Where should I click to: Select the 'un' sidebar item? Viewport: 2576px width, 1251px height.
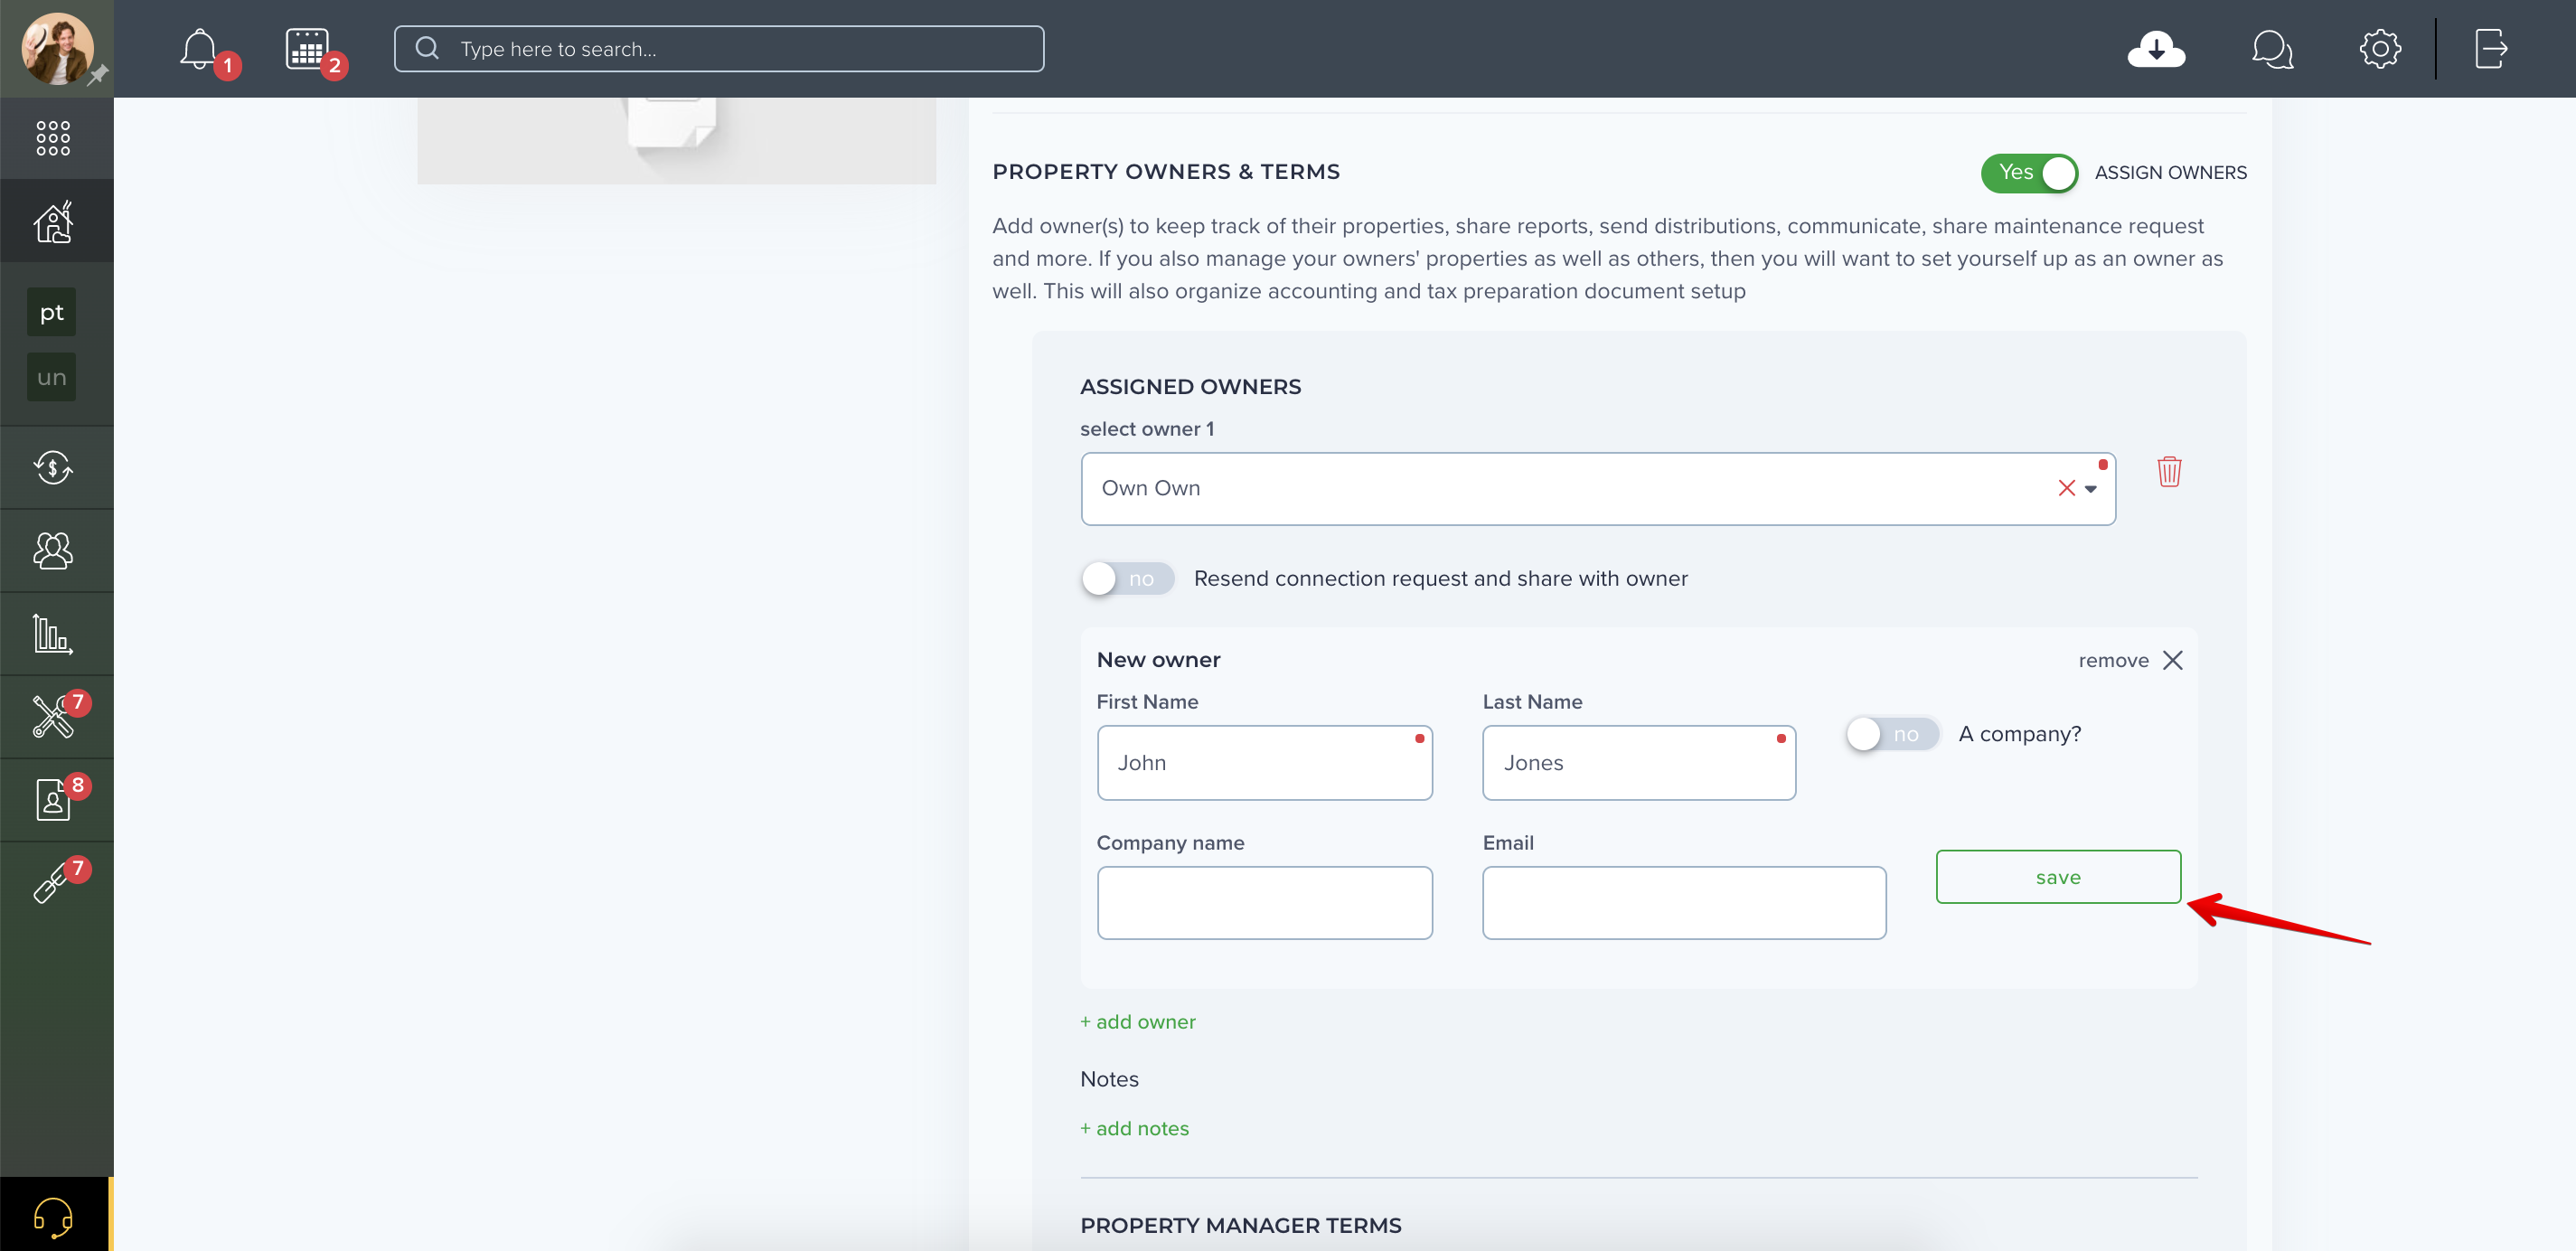(x=52, y=377)
